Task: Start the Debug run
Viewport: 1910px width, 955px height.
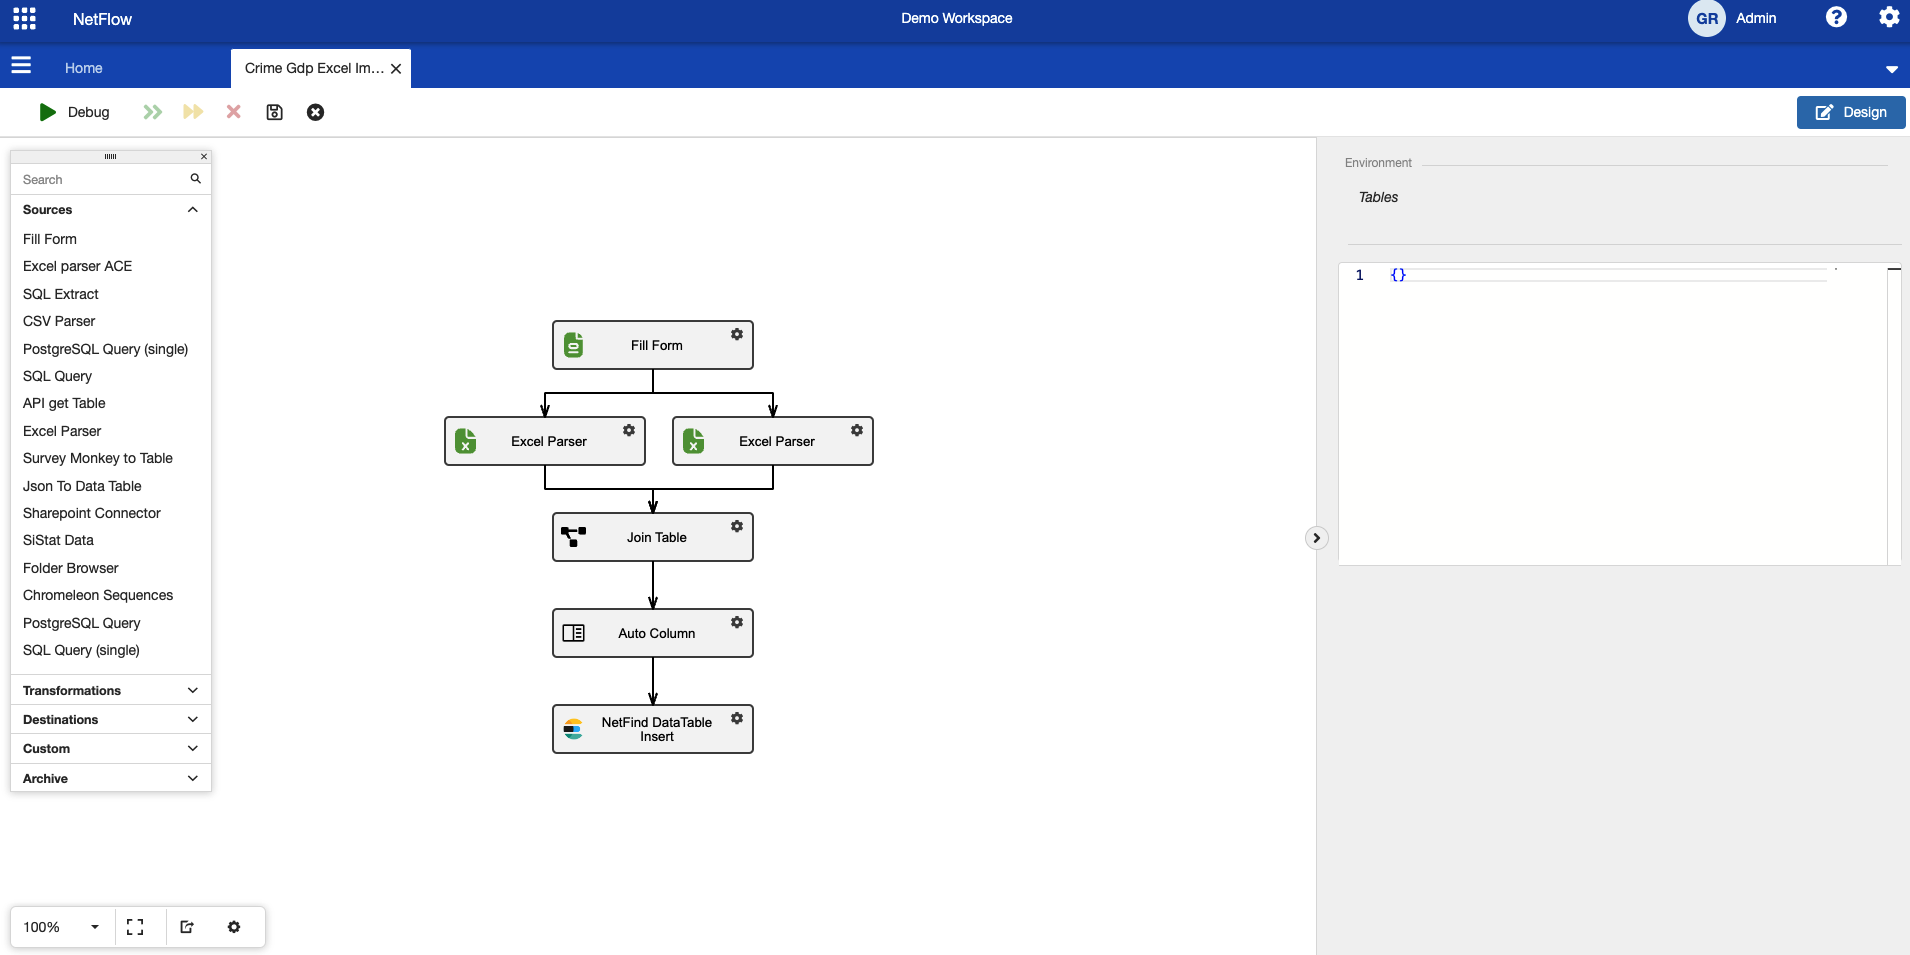Action: tap(74, 112)
